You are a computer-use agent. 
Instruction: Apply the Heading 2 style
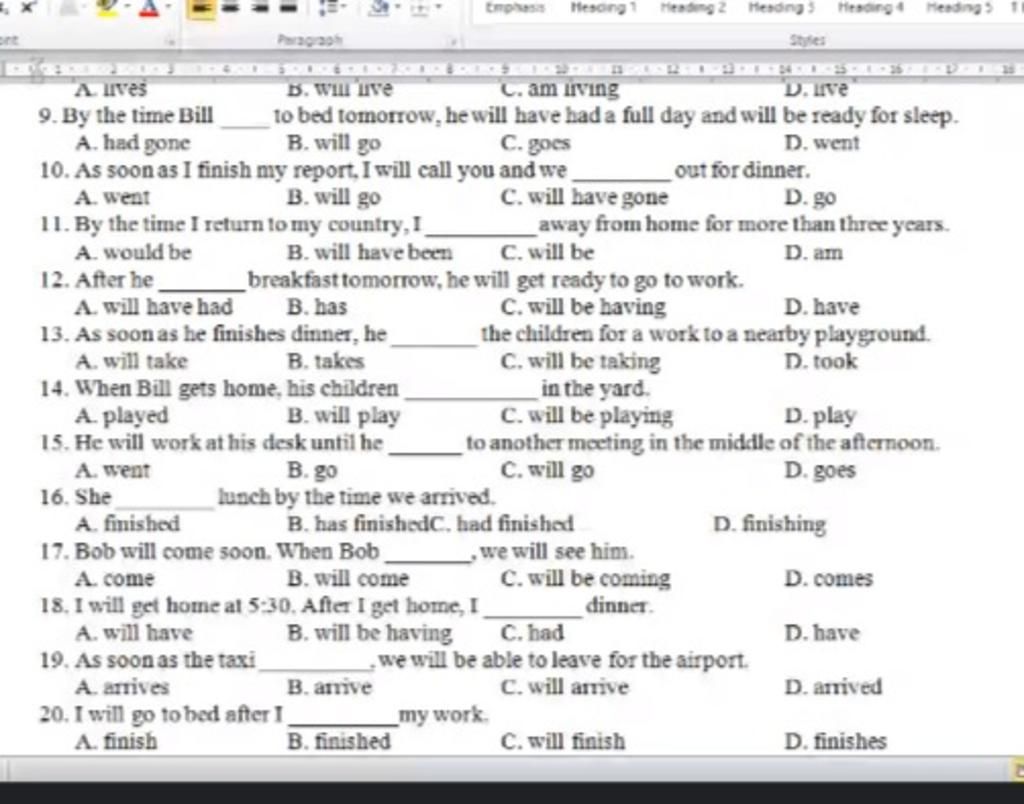[x=693, y=7]
